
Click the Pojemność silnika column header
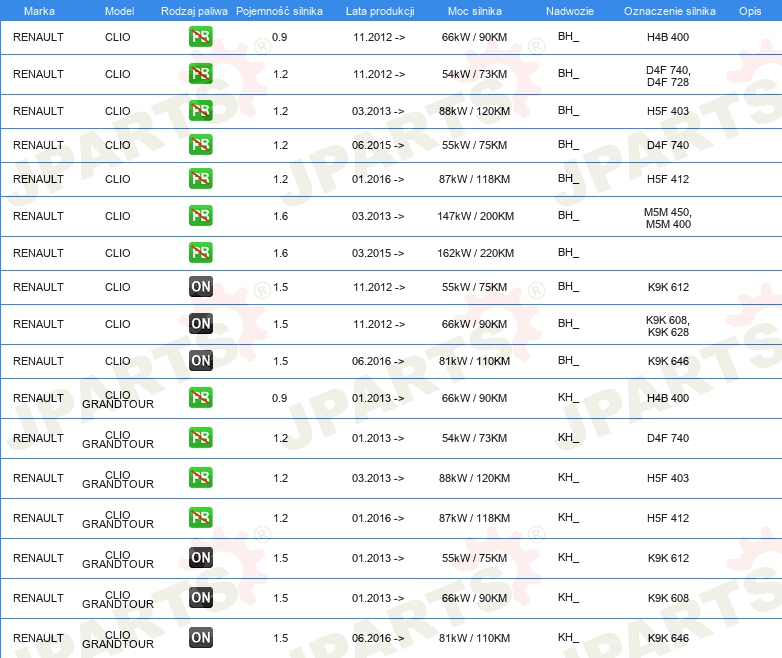click(x=279, y=11)
